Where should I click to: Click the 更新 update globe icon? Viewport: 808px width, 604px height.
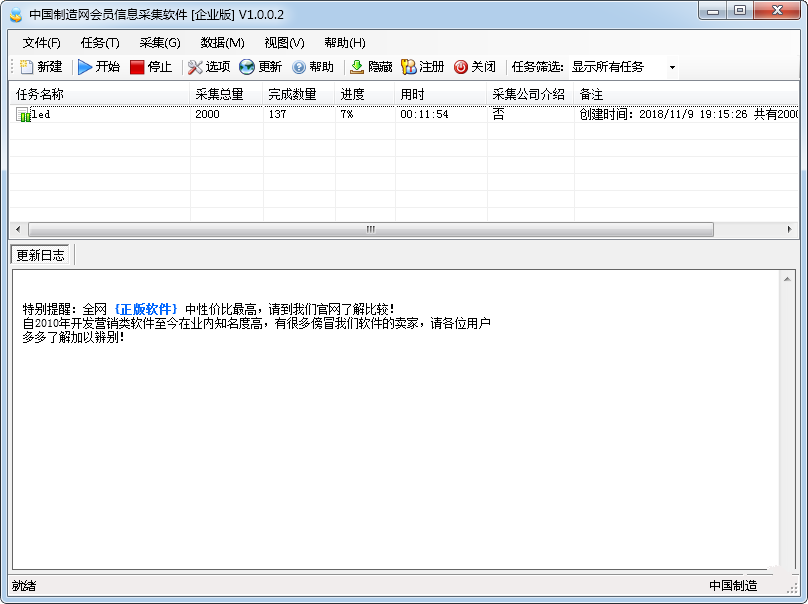coord(247,67)
